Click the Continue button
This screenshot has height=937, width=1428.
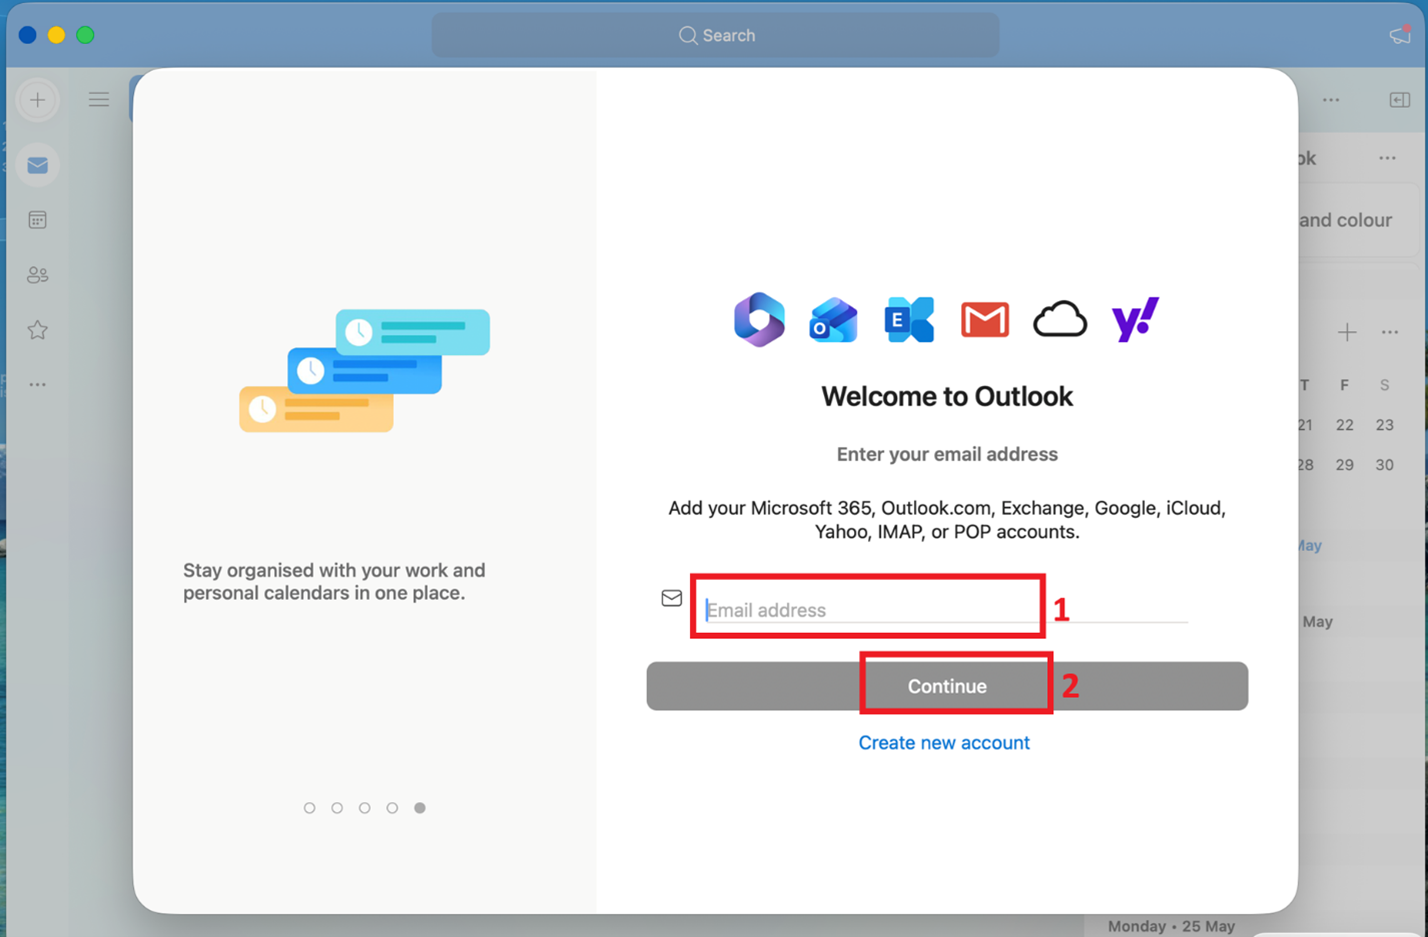947,686
